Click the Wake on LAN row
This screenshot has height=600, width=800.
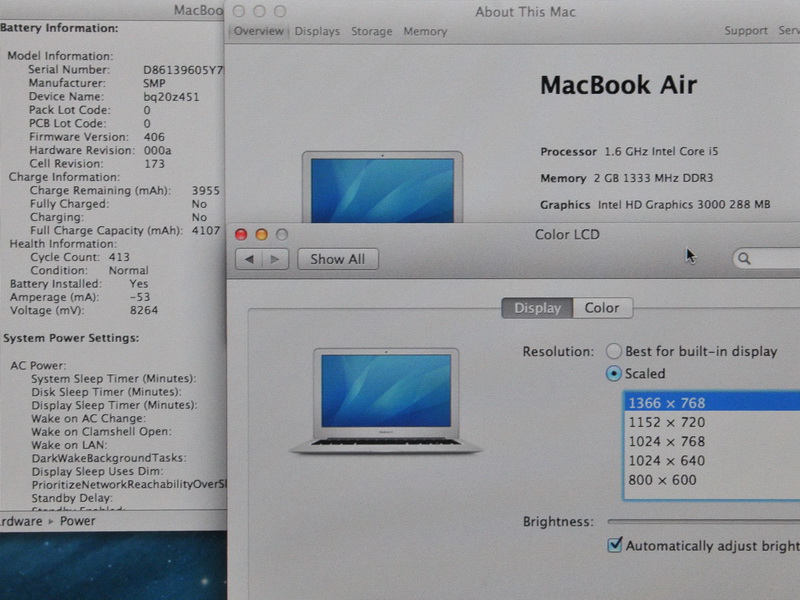[69, 445]
